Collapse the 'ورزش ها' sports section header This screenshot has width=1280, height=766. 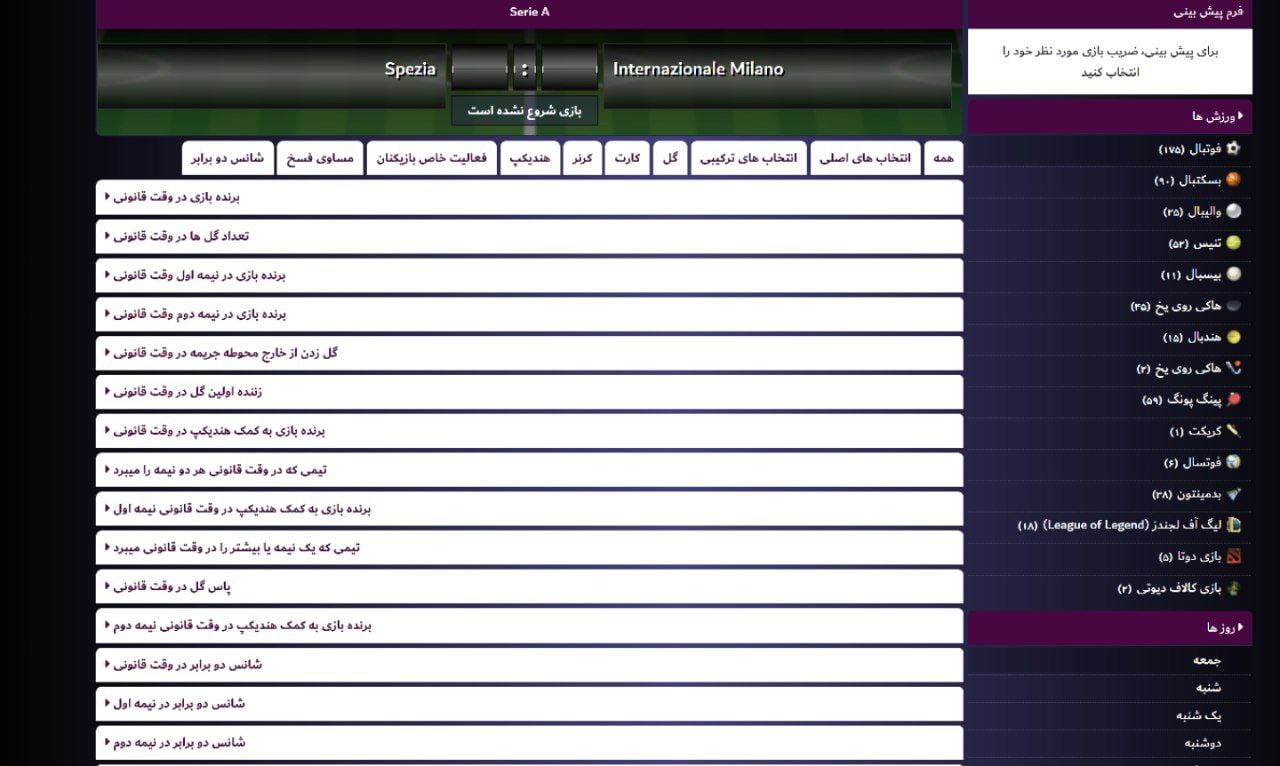(x=1216, y=117)
